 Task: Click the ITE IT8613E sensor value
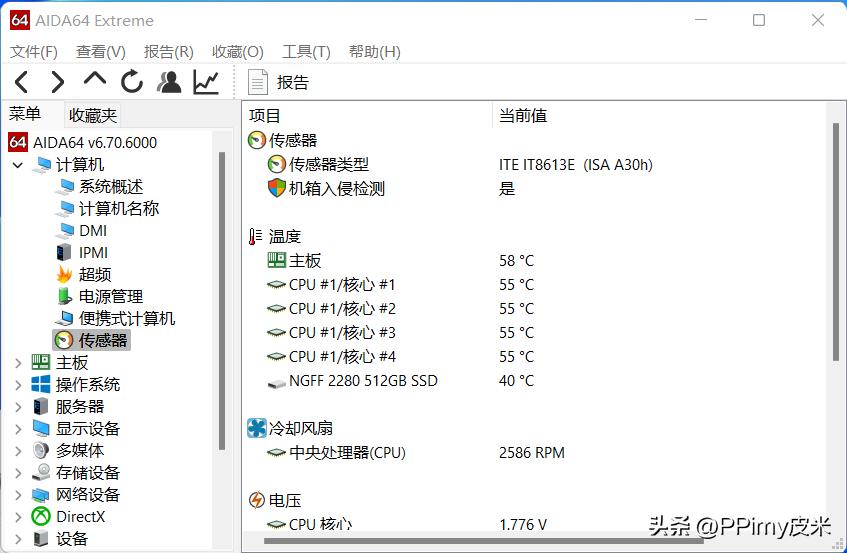click(575, 165)
